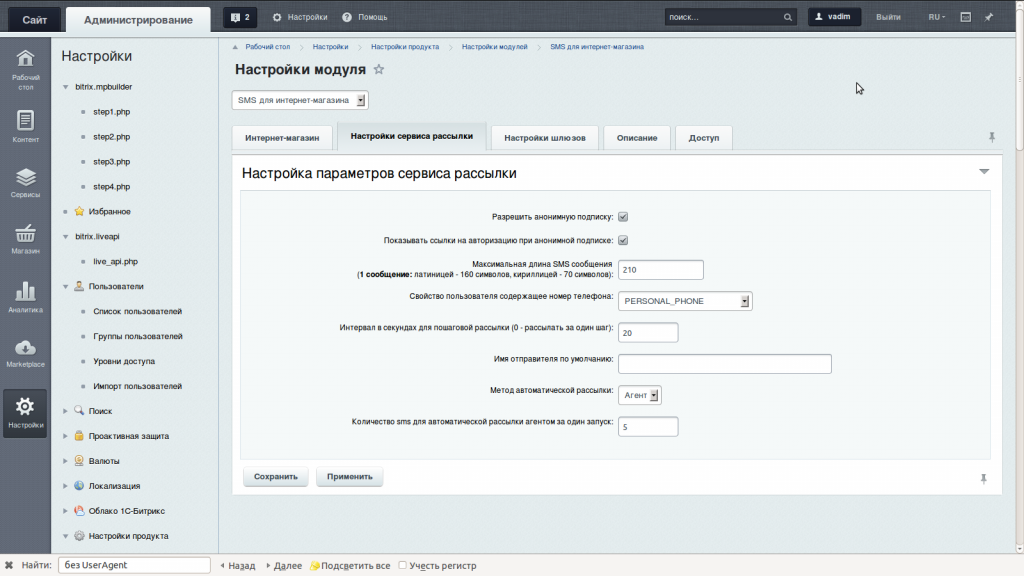Click the Сохранить button
Image resolution: width=1024 pixels, height=576 pixels.
click(x=276, y=477)
